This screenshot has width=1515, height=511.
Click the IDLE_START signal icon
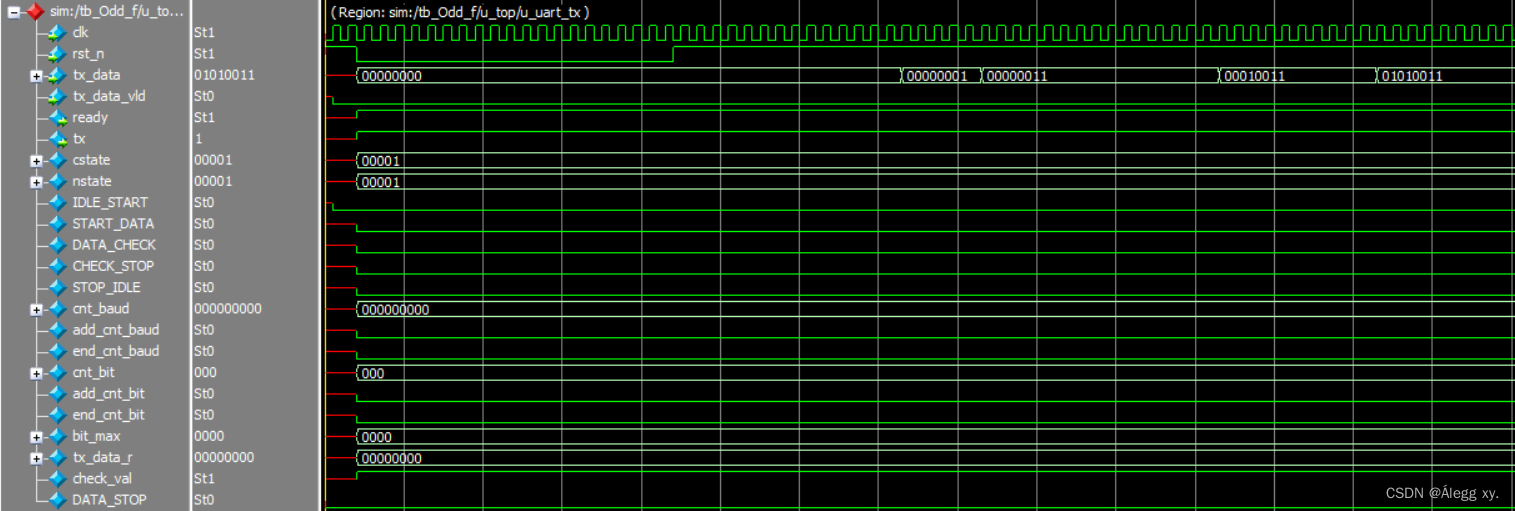(57, 202)
